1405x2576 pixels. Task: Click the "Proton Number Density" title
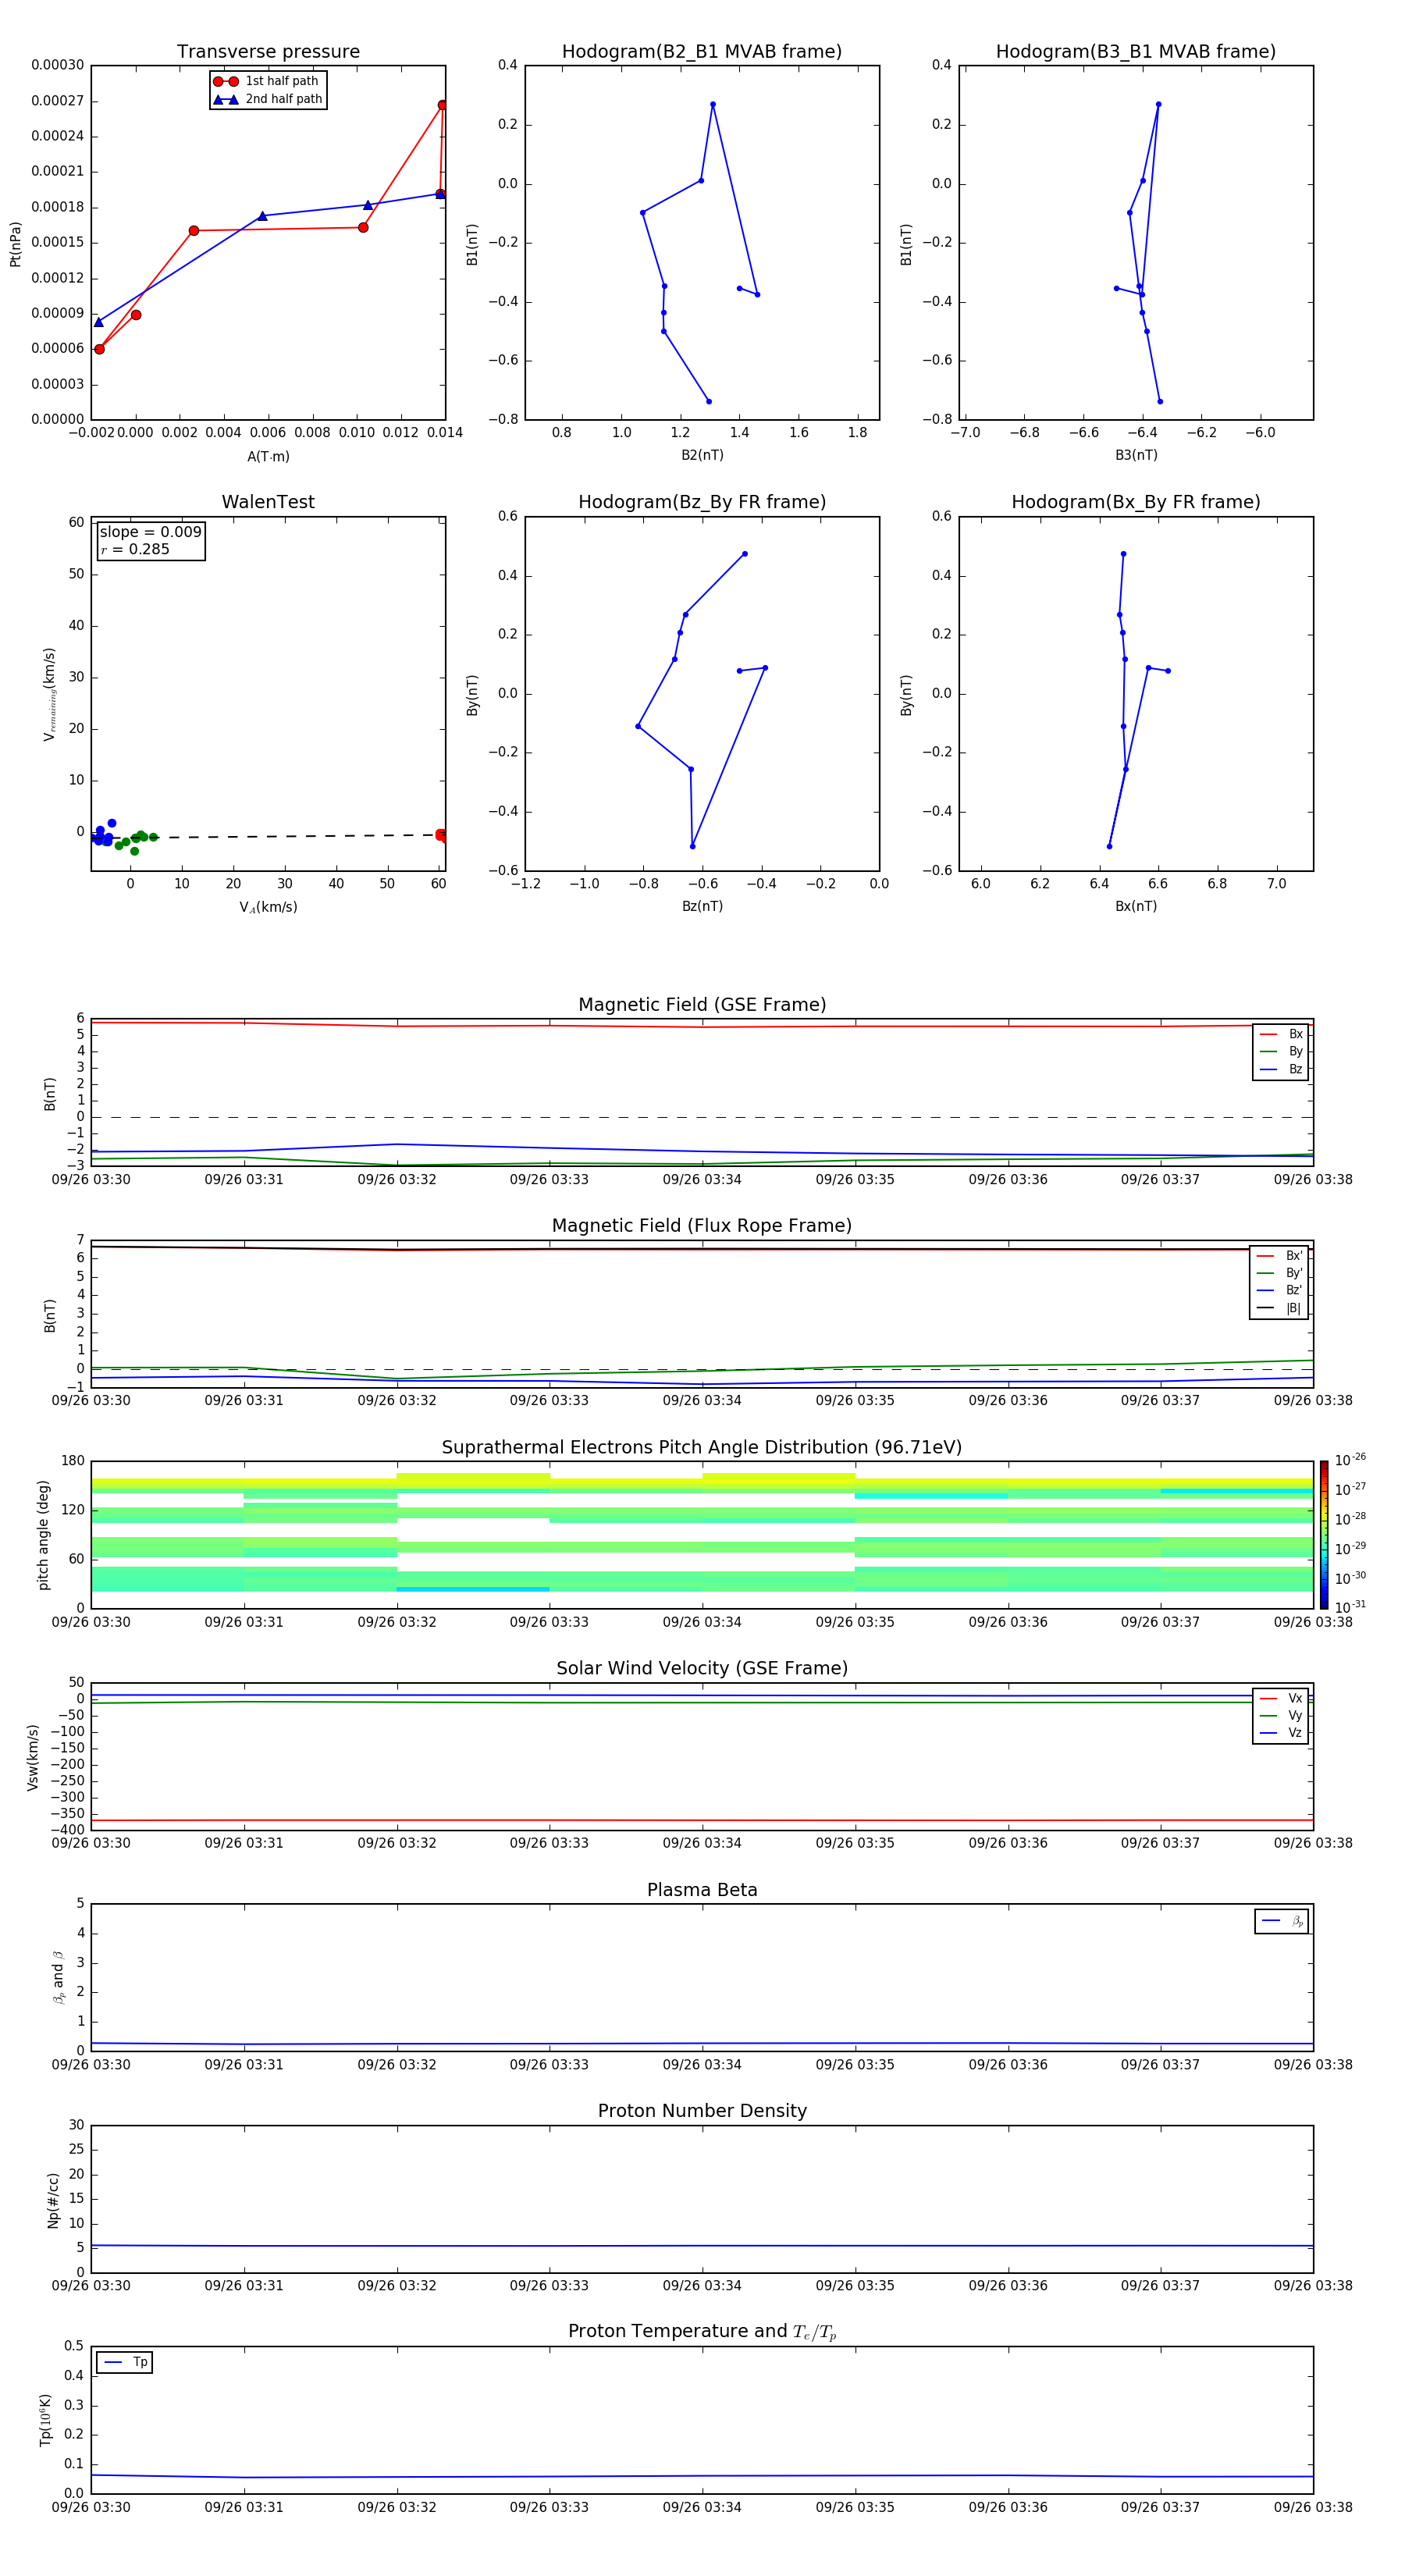coord(702,2111)
